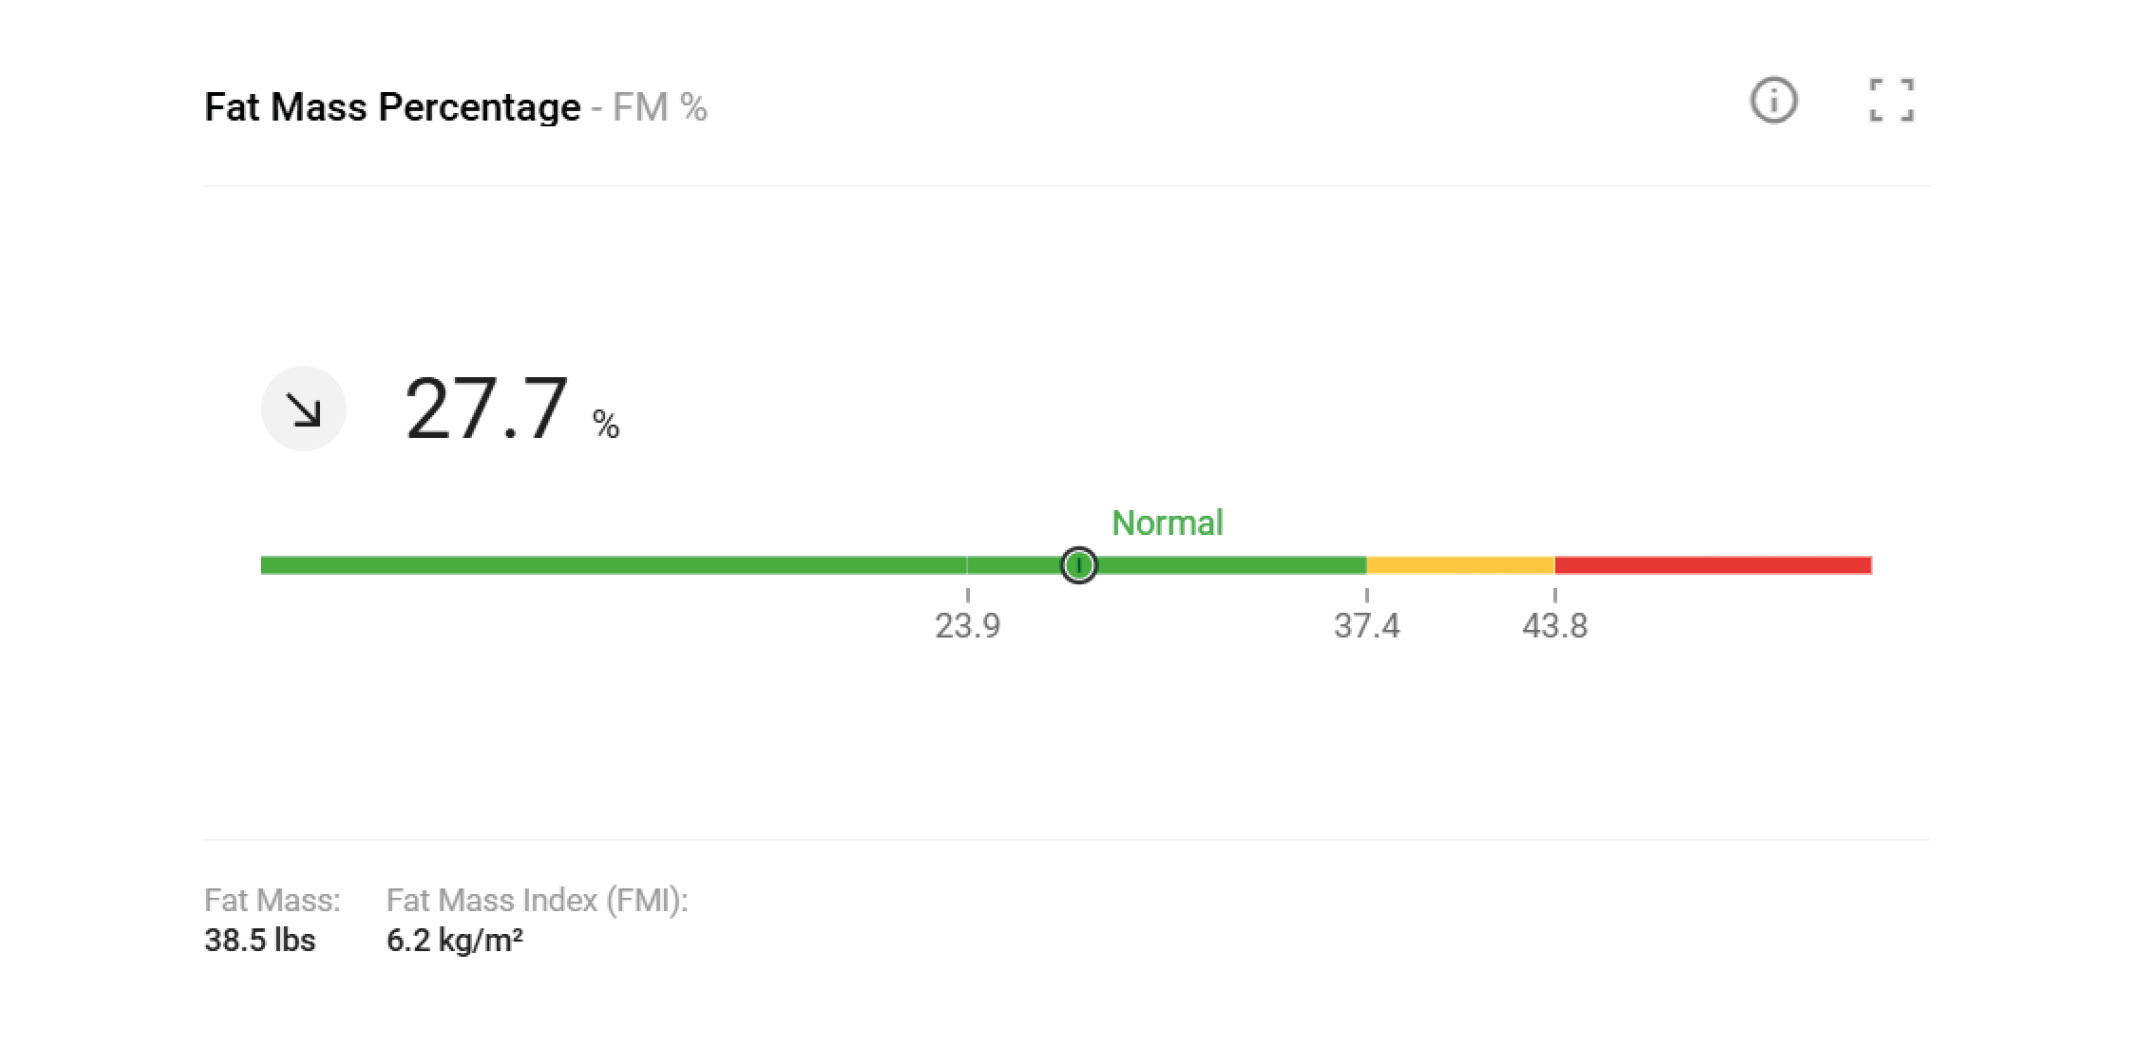The image size is (2133, 1042).
Task: Select the green "Normal" status label
Action: pos(1167,523)
